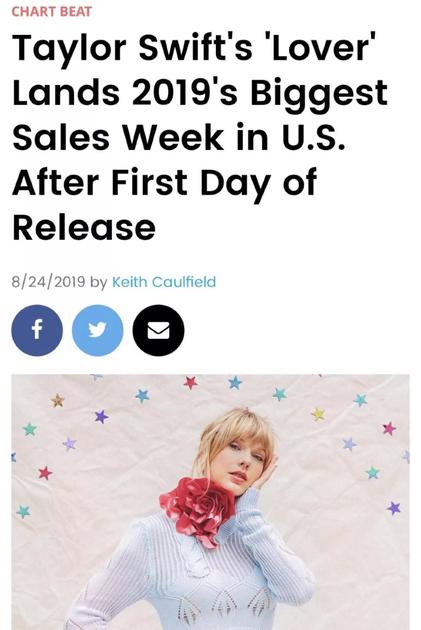Click the word 'Release' in the headline

(x=84, y=227)
